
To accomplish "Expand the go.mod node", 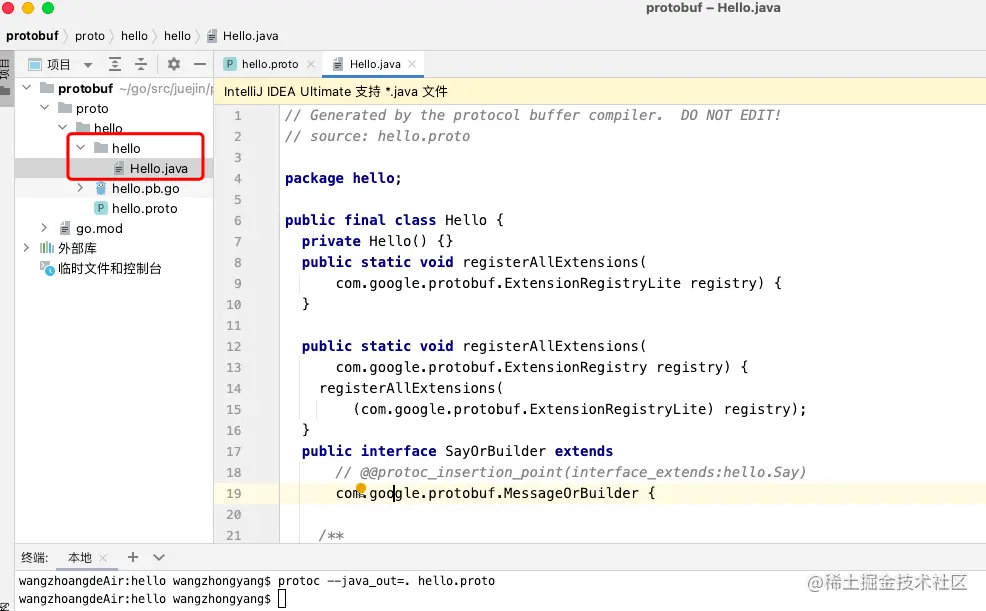I will [x=44, y=228].
